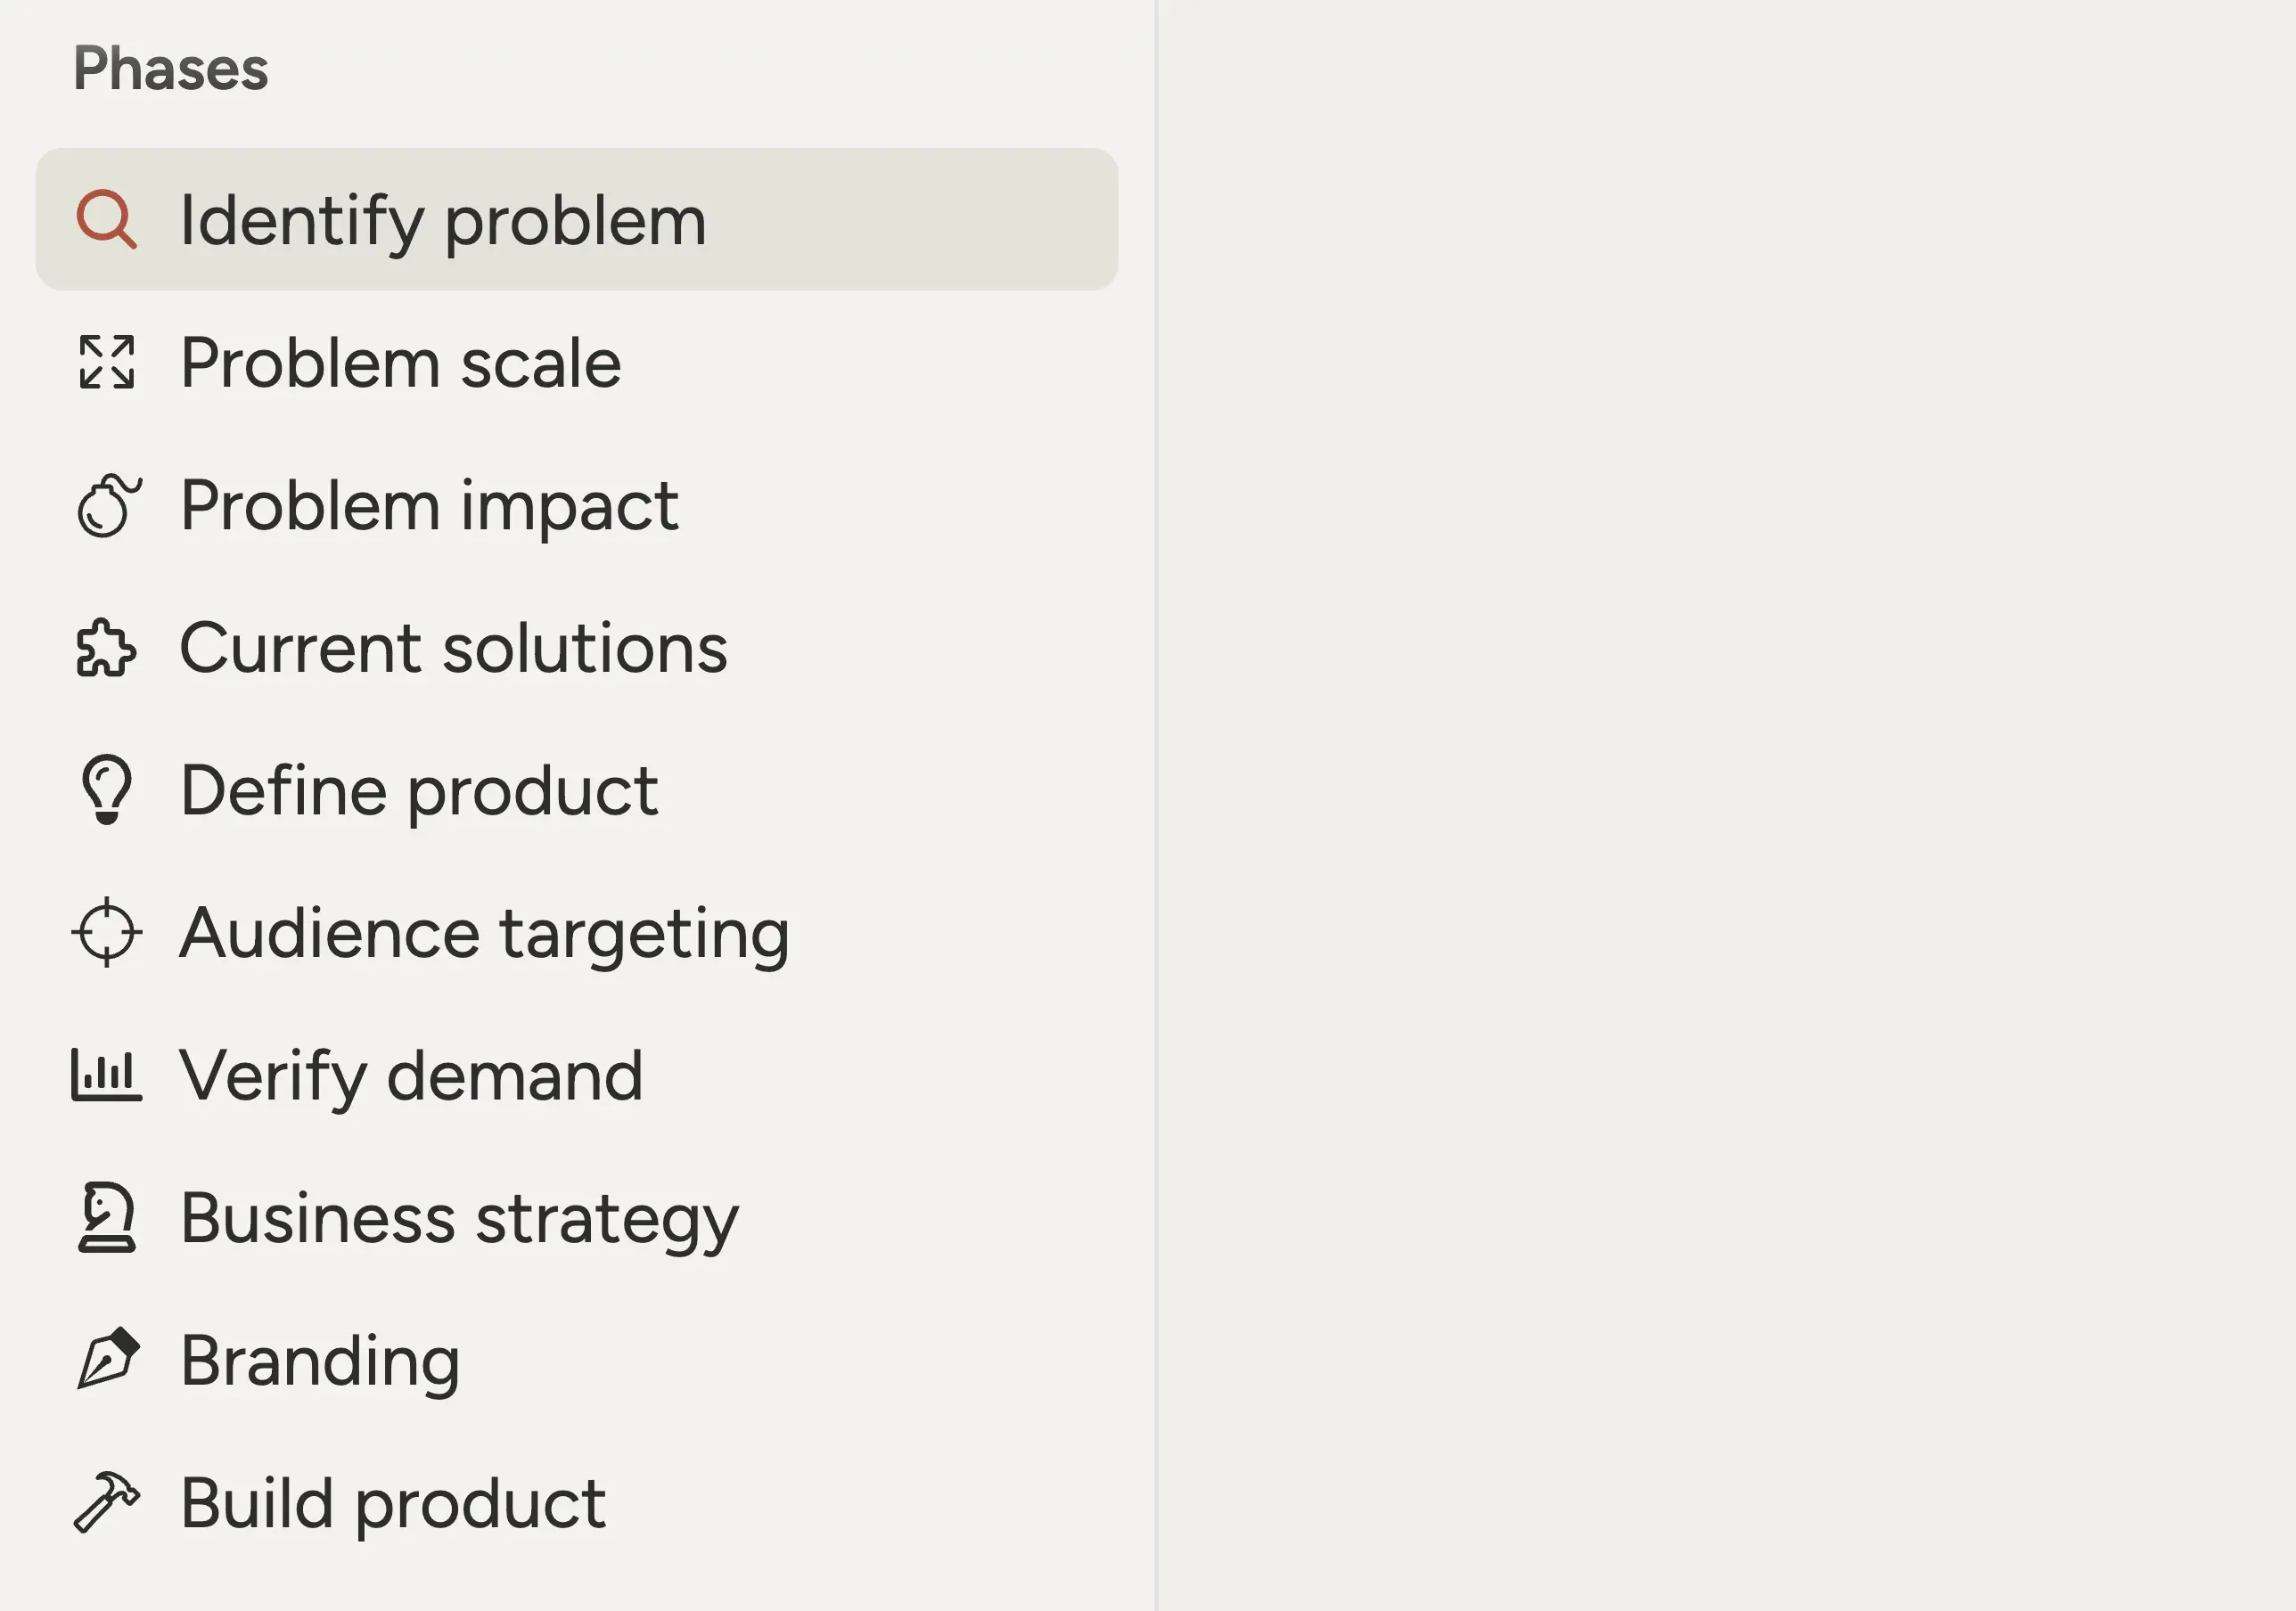Go to the Problem impact phase
This screenshot has width=2296, height=1611.
click(x=429, y=506)
